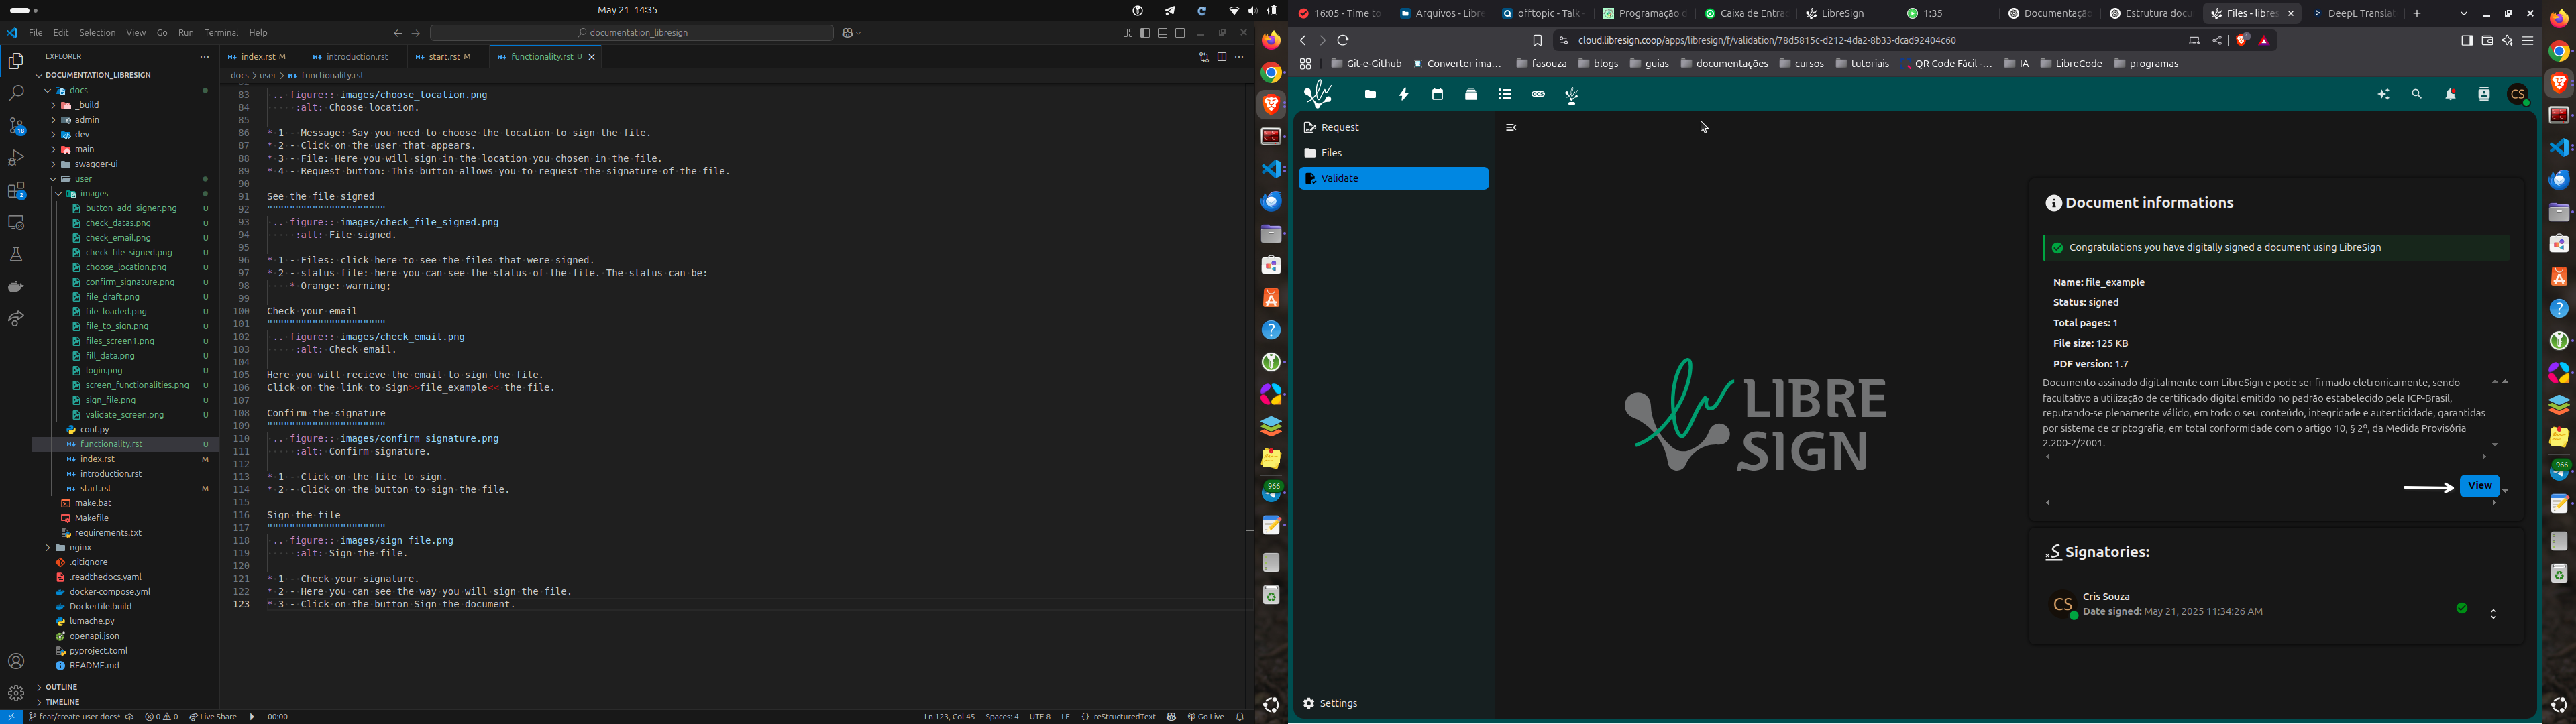2576x724 pixels.
Task: Open Nextcloud contacts menu icon
Action: coord(2484,95)
